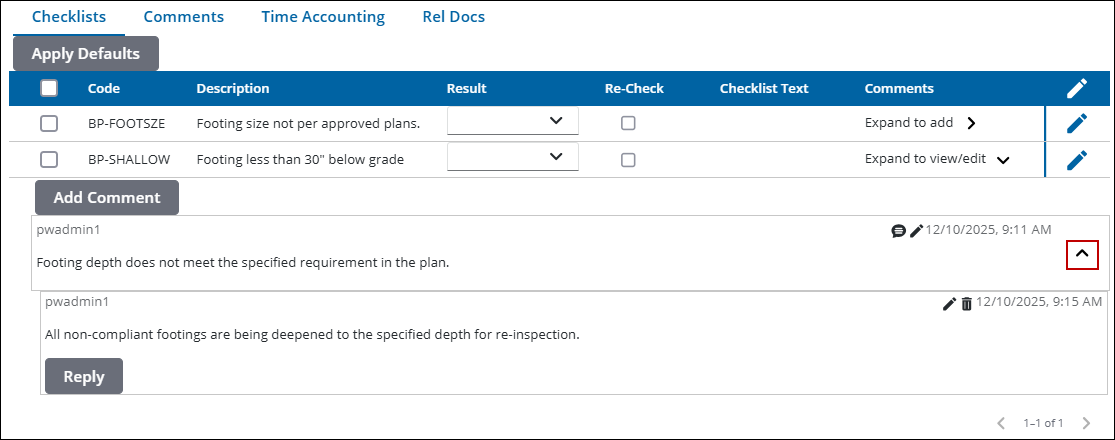Click the pencil icon in the table header
The height and width of the screenshot is (440, 1115).
point(1076,88)
